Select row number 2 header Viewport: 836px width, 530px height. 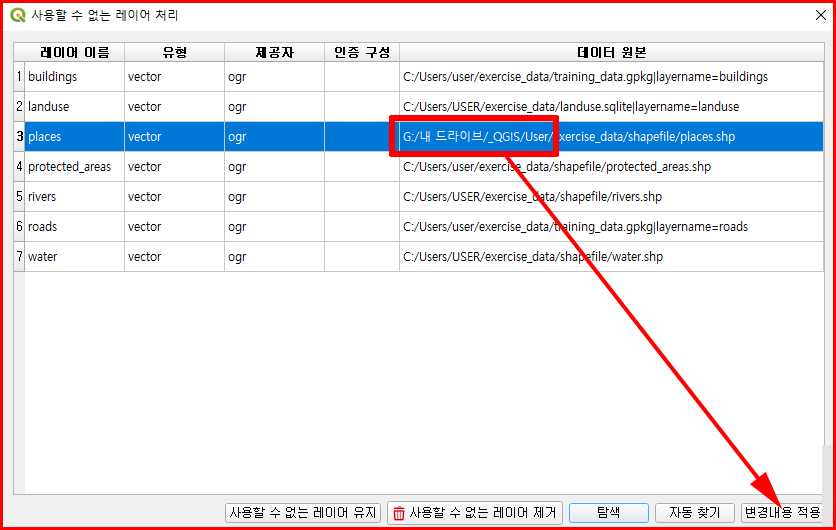[x=19, y=106]
